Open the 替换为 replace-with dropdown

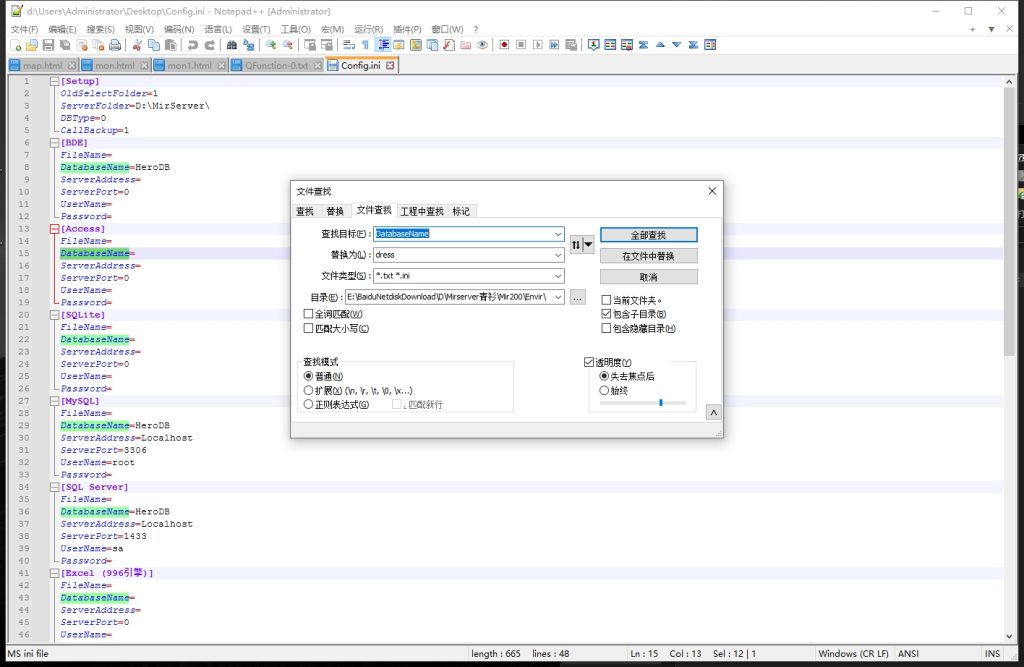coord(558,255)
